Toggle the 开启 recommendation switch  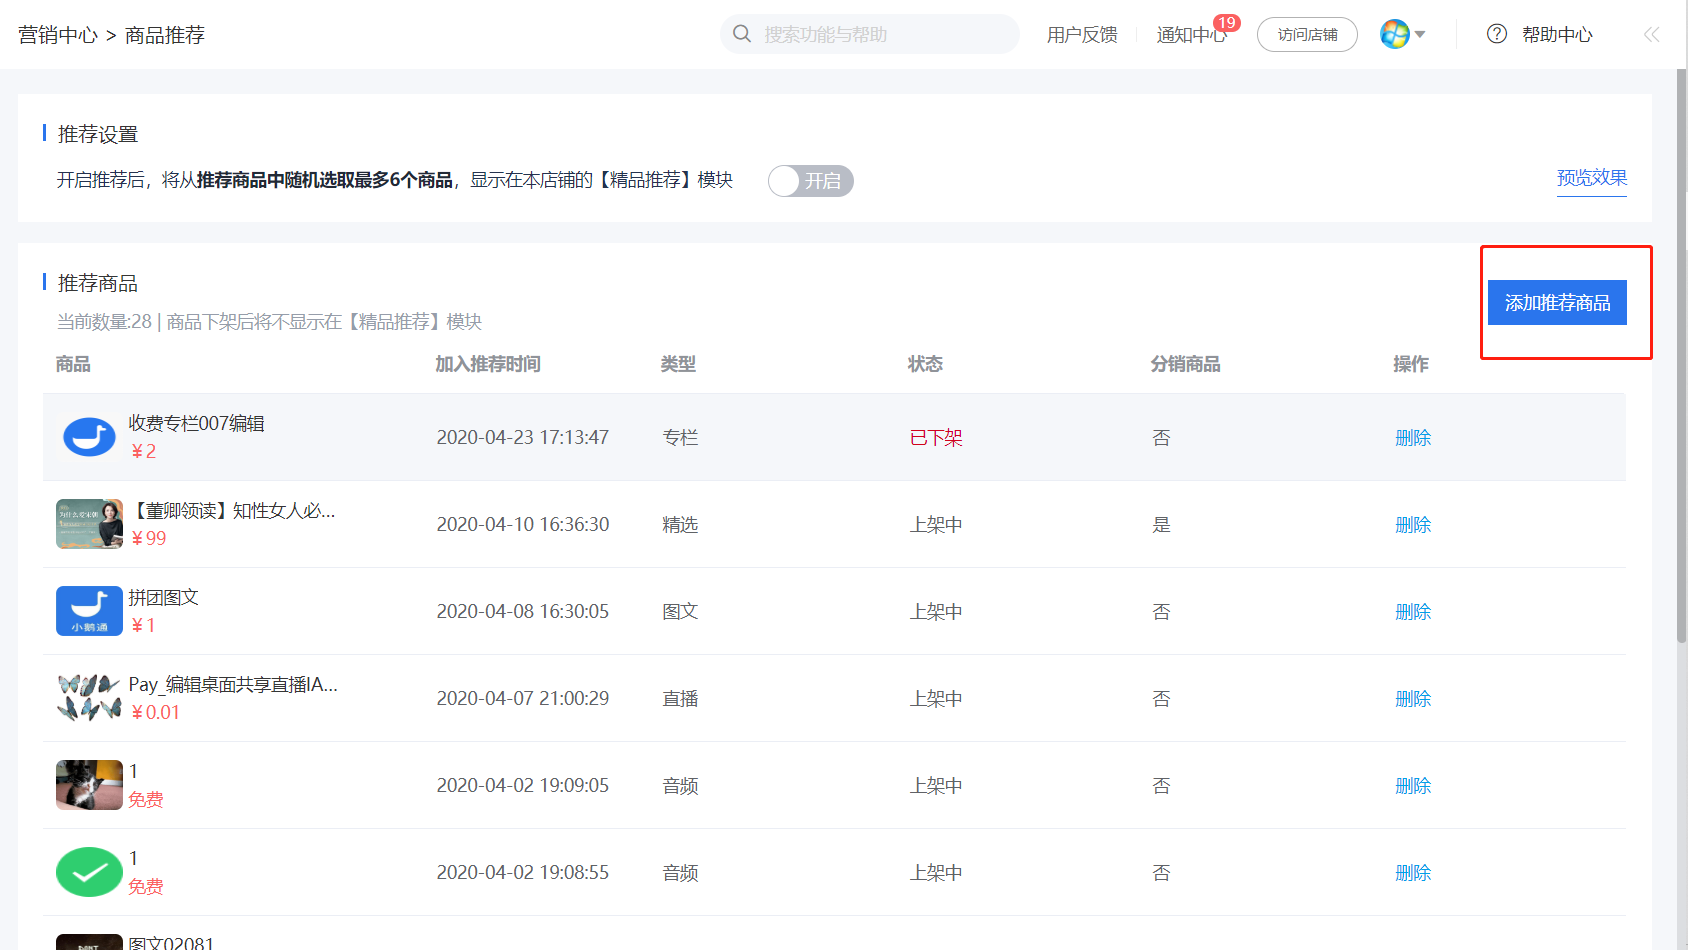point(811,181)
